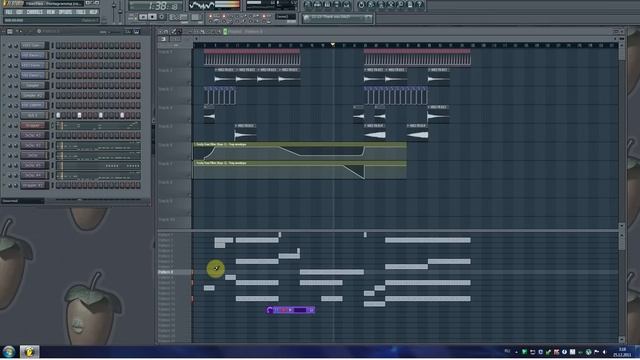640x360 pixels.
Task: Click the FL Studio taskbar icon
Action: click(x=29, y=351)
